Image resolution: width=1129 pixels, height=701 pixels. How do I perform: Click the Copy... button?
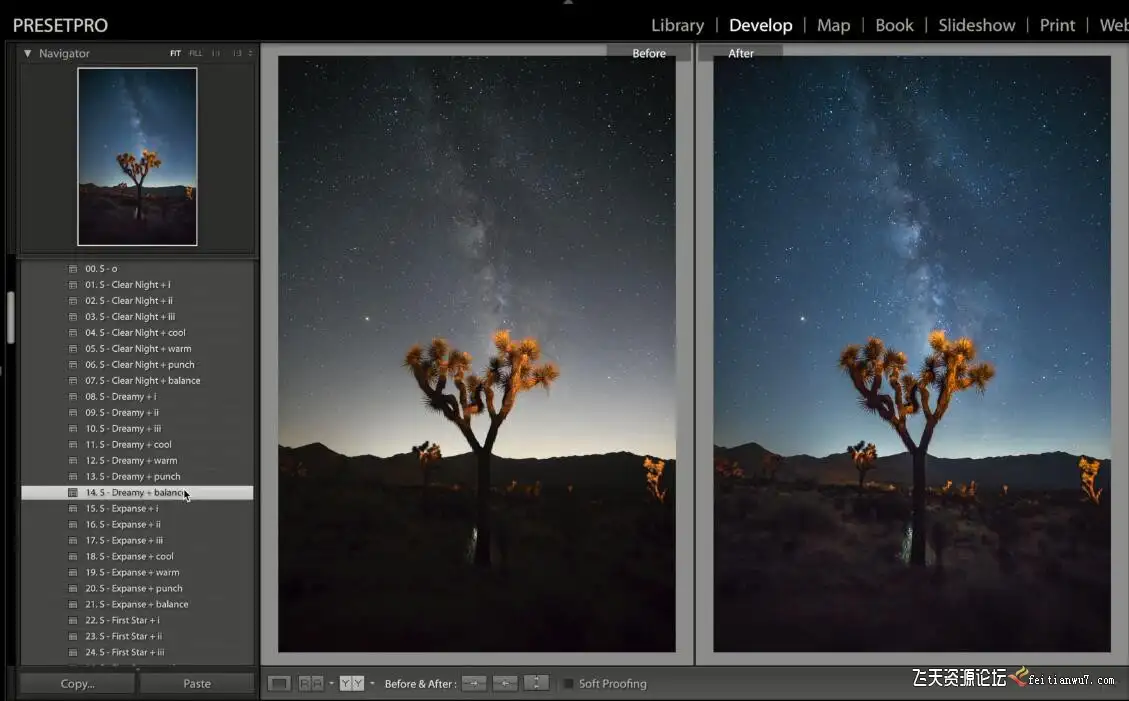(x=78, y=684)
